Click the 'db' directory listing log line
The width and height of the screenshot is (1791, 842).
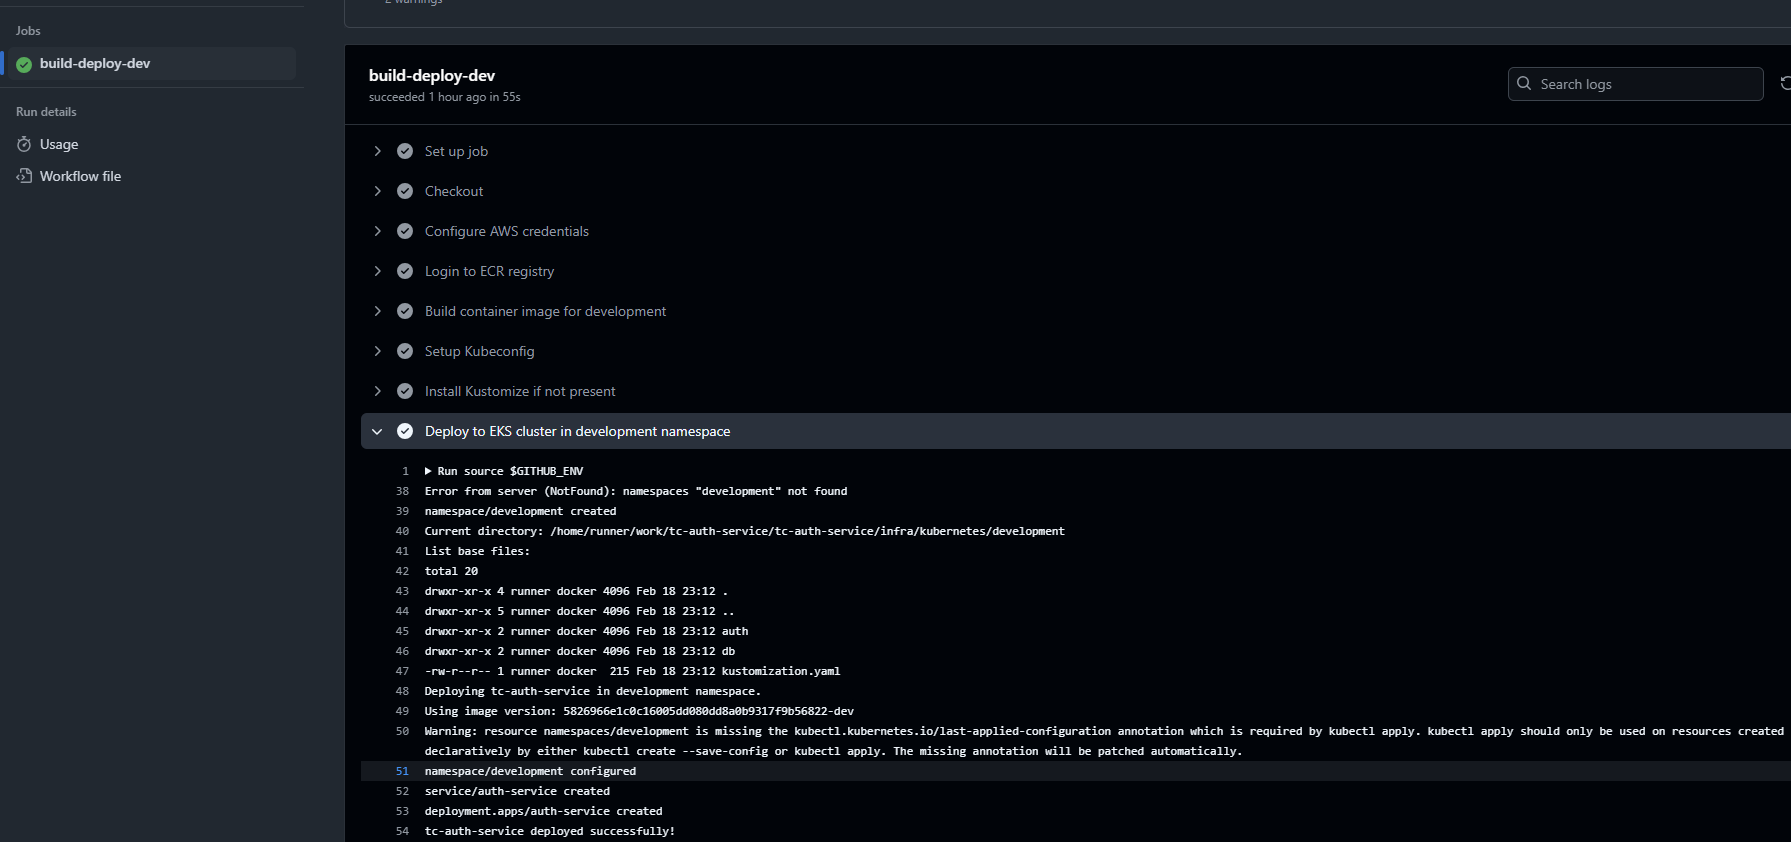coord(580,651)
